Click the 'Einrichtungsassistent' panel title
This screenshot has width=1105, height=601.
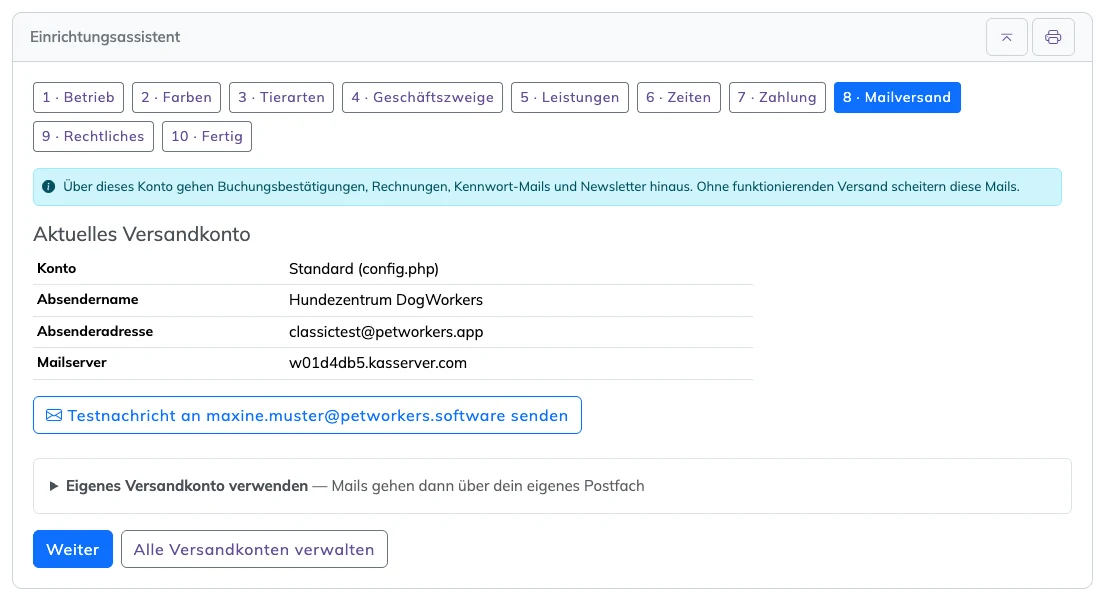[x=105, y=37]
